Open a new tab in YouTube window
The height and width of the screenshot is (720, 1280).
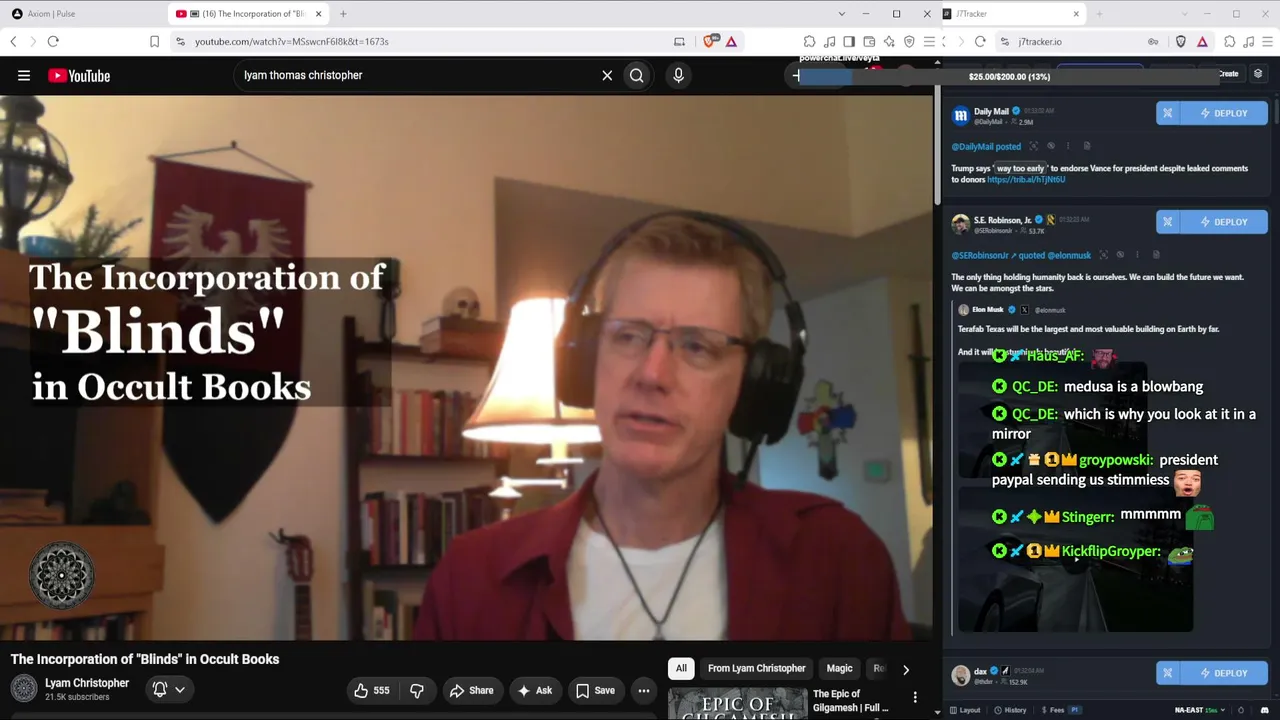(x=343, y=14)
